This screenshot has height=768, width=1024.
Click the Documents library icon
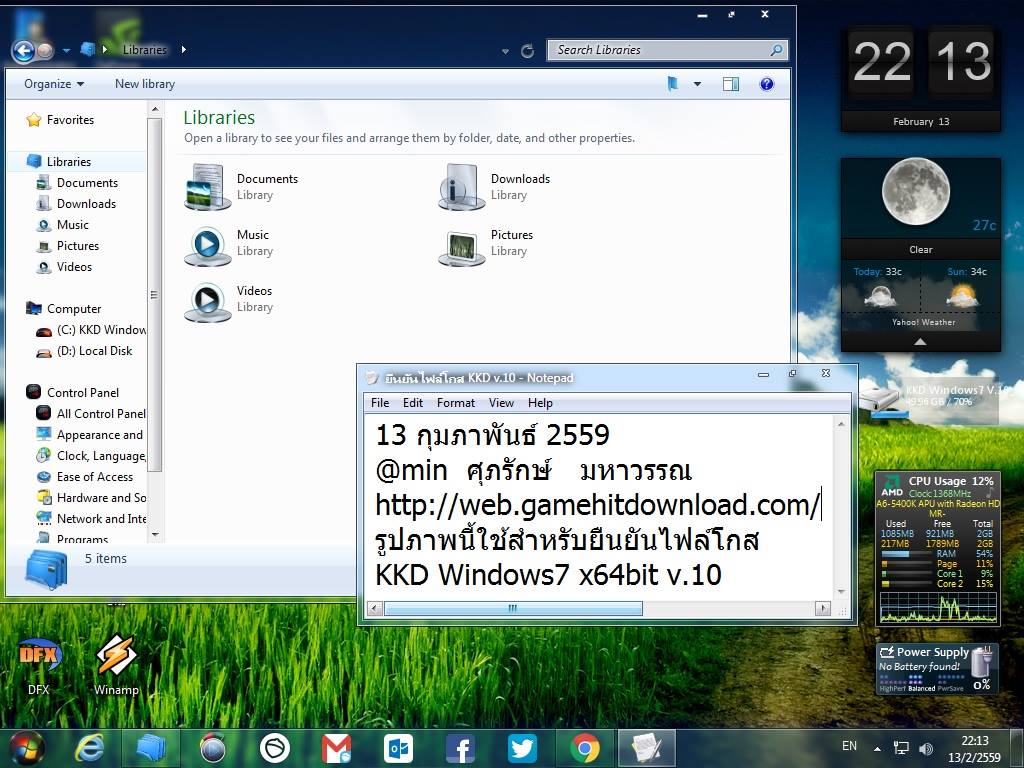pos(207,187)
